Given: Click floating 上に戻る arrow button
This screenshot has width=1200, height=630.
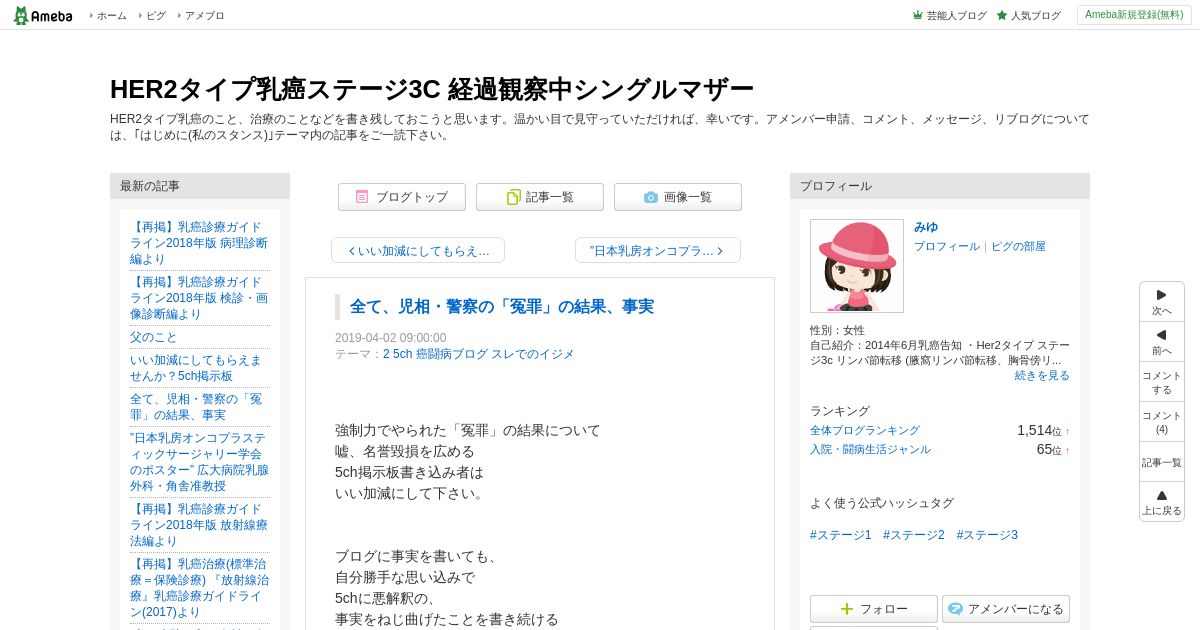Looking at the screenshot, I should tap(1162, 502).
